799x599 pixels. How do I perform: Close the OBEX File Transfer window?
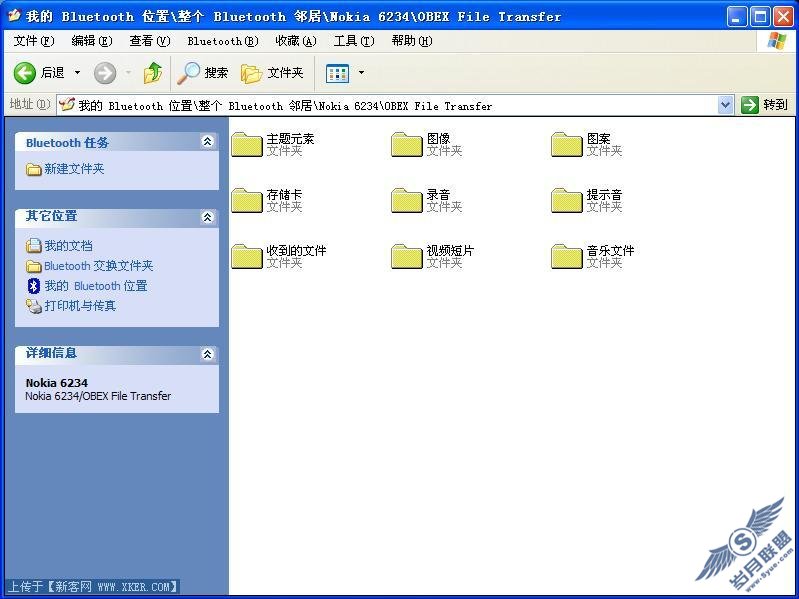(x=783, y=17)
